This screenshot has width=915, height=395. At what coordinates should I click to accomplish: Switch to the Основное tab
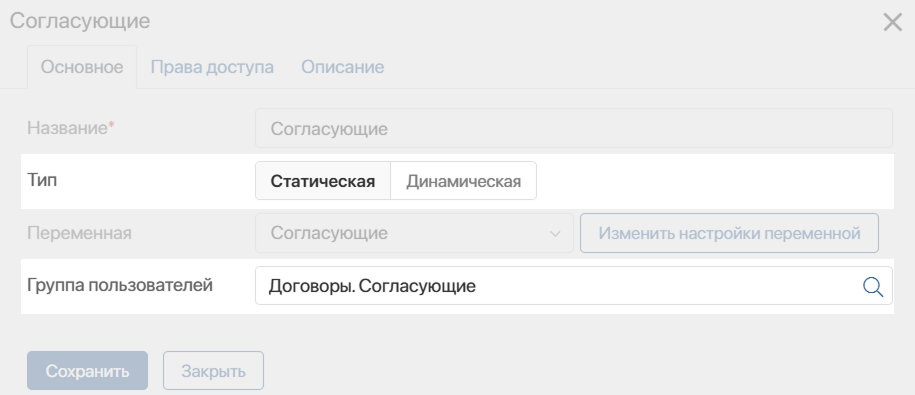click(82, 67)
